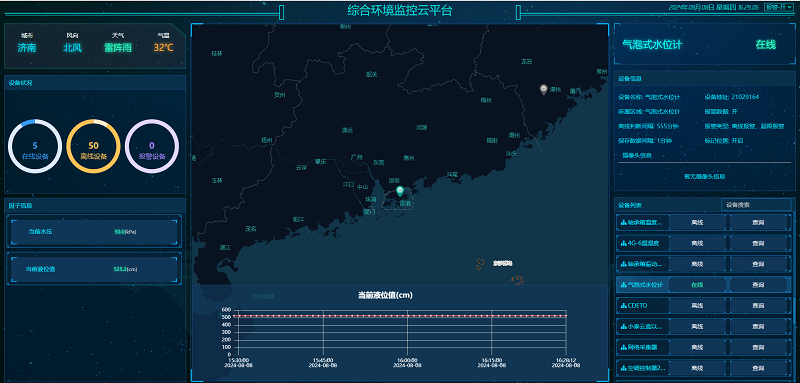Click the 在线 status of 气泡式水位计 row
This screenshot has height=383, width=800.
697,285
